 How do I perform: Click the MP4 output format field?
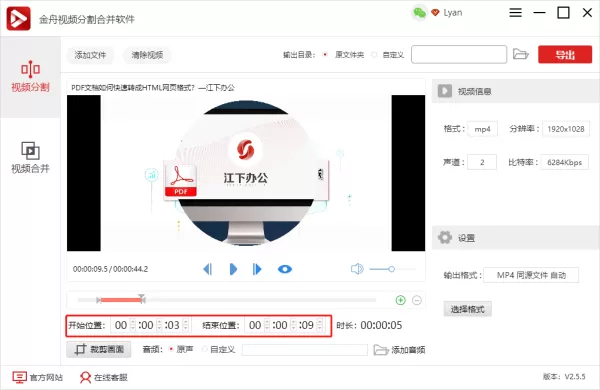click(x=531, y=275)
